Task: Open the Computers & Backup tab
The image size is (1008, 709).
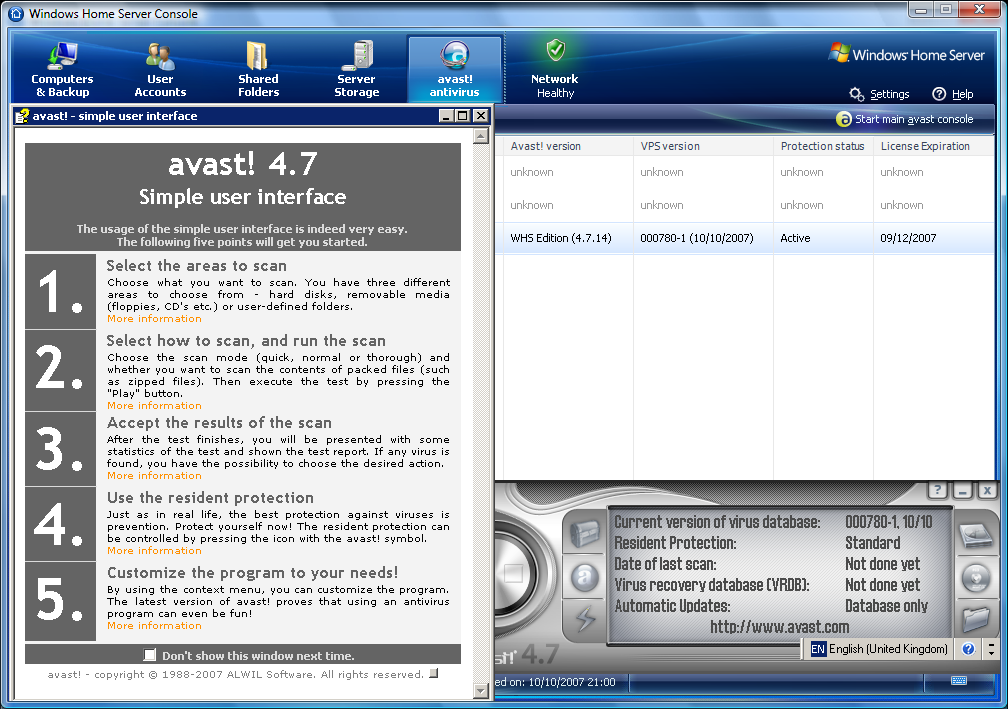Action: click(x=62, y=69)
